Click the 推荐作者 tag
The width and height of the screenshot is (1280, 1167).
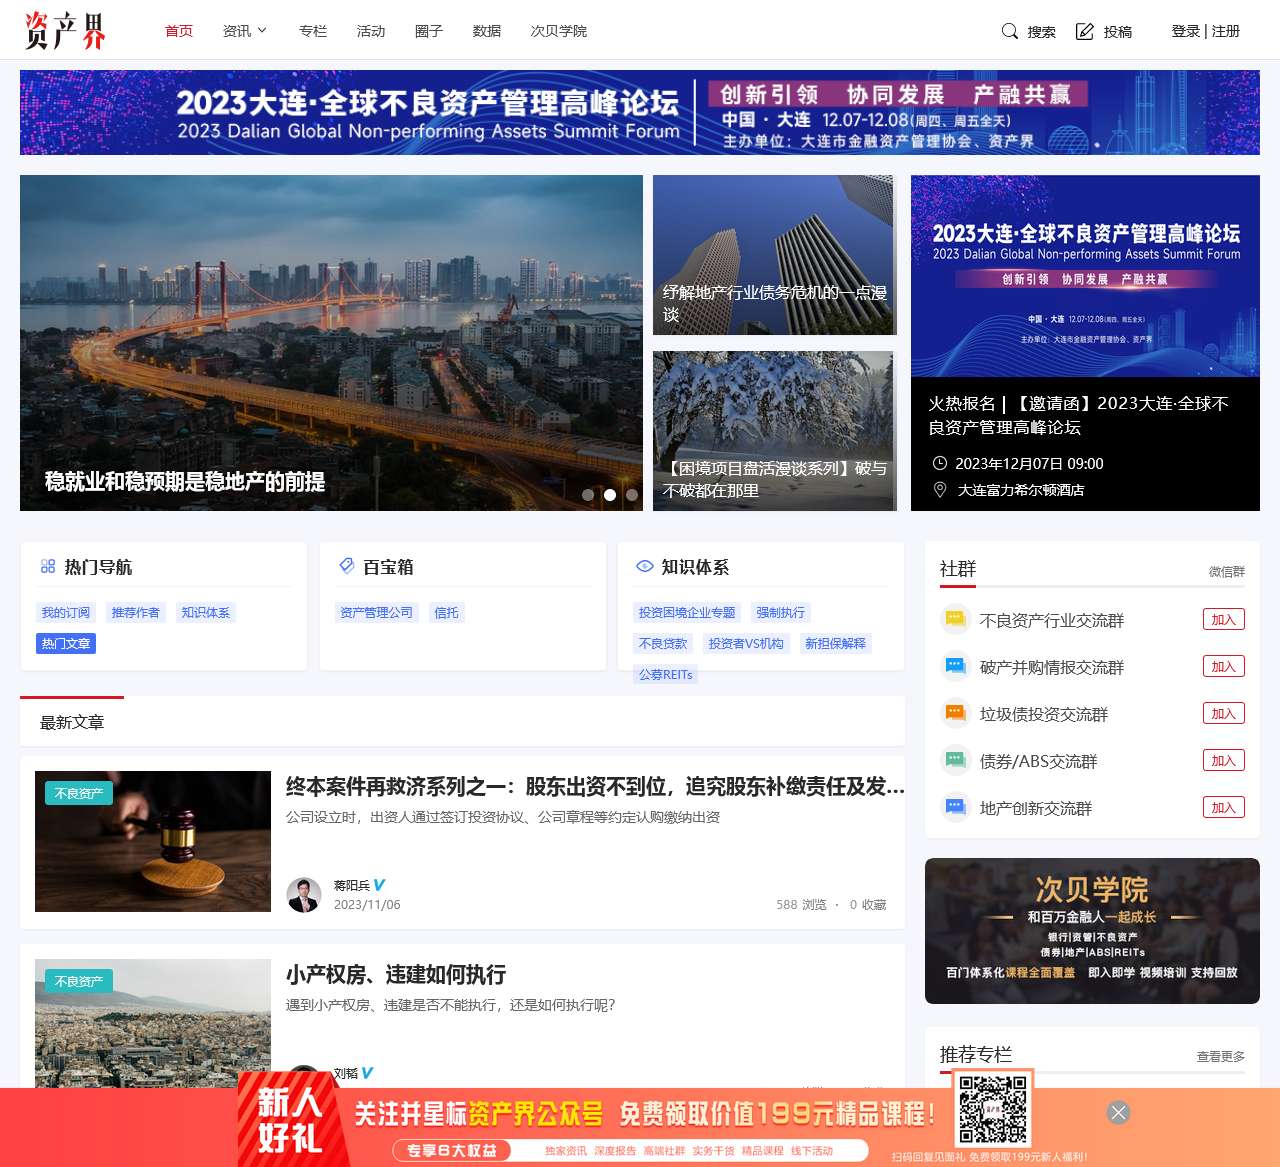[136, 613]
